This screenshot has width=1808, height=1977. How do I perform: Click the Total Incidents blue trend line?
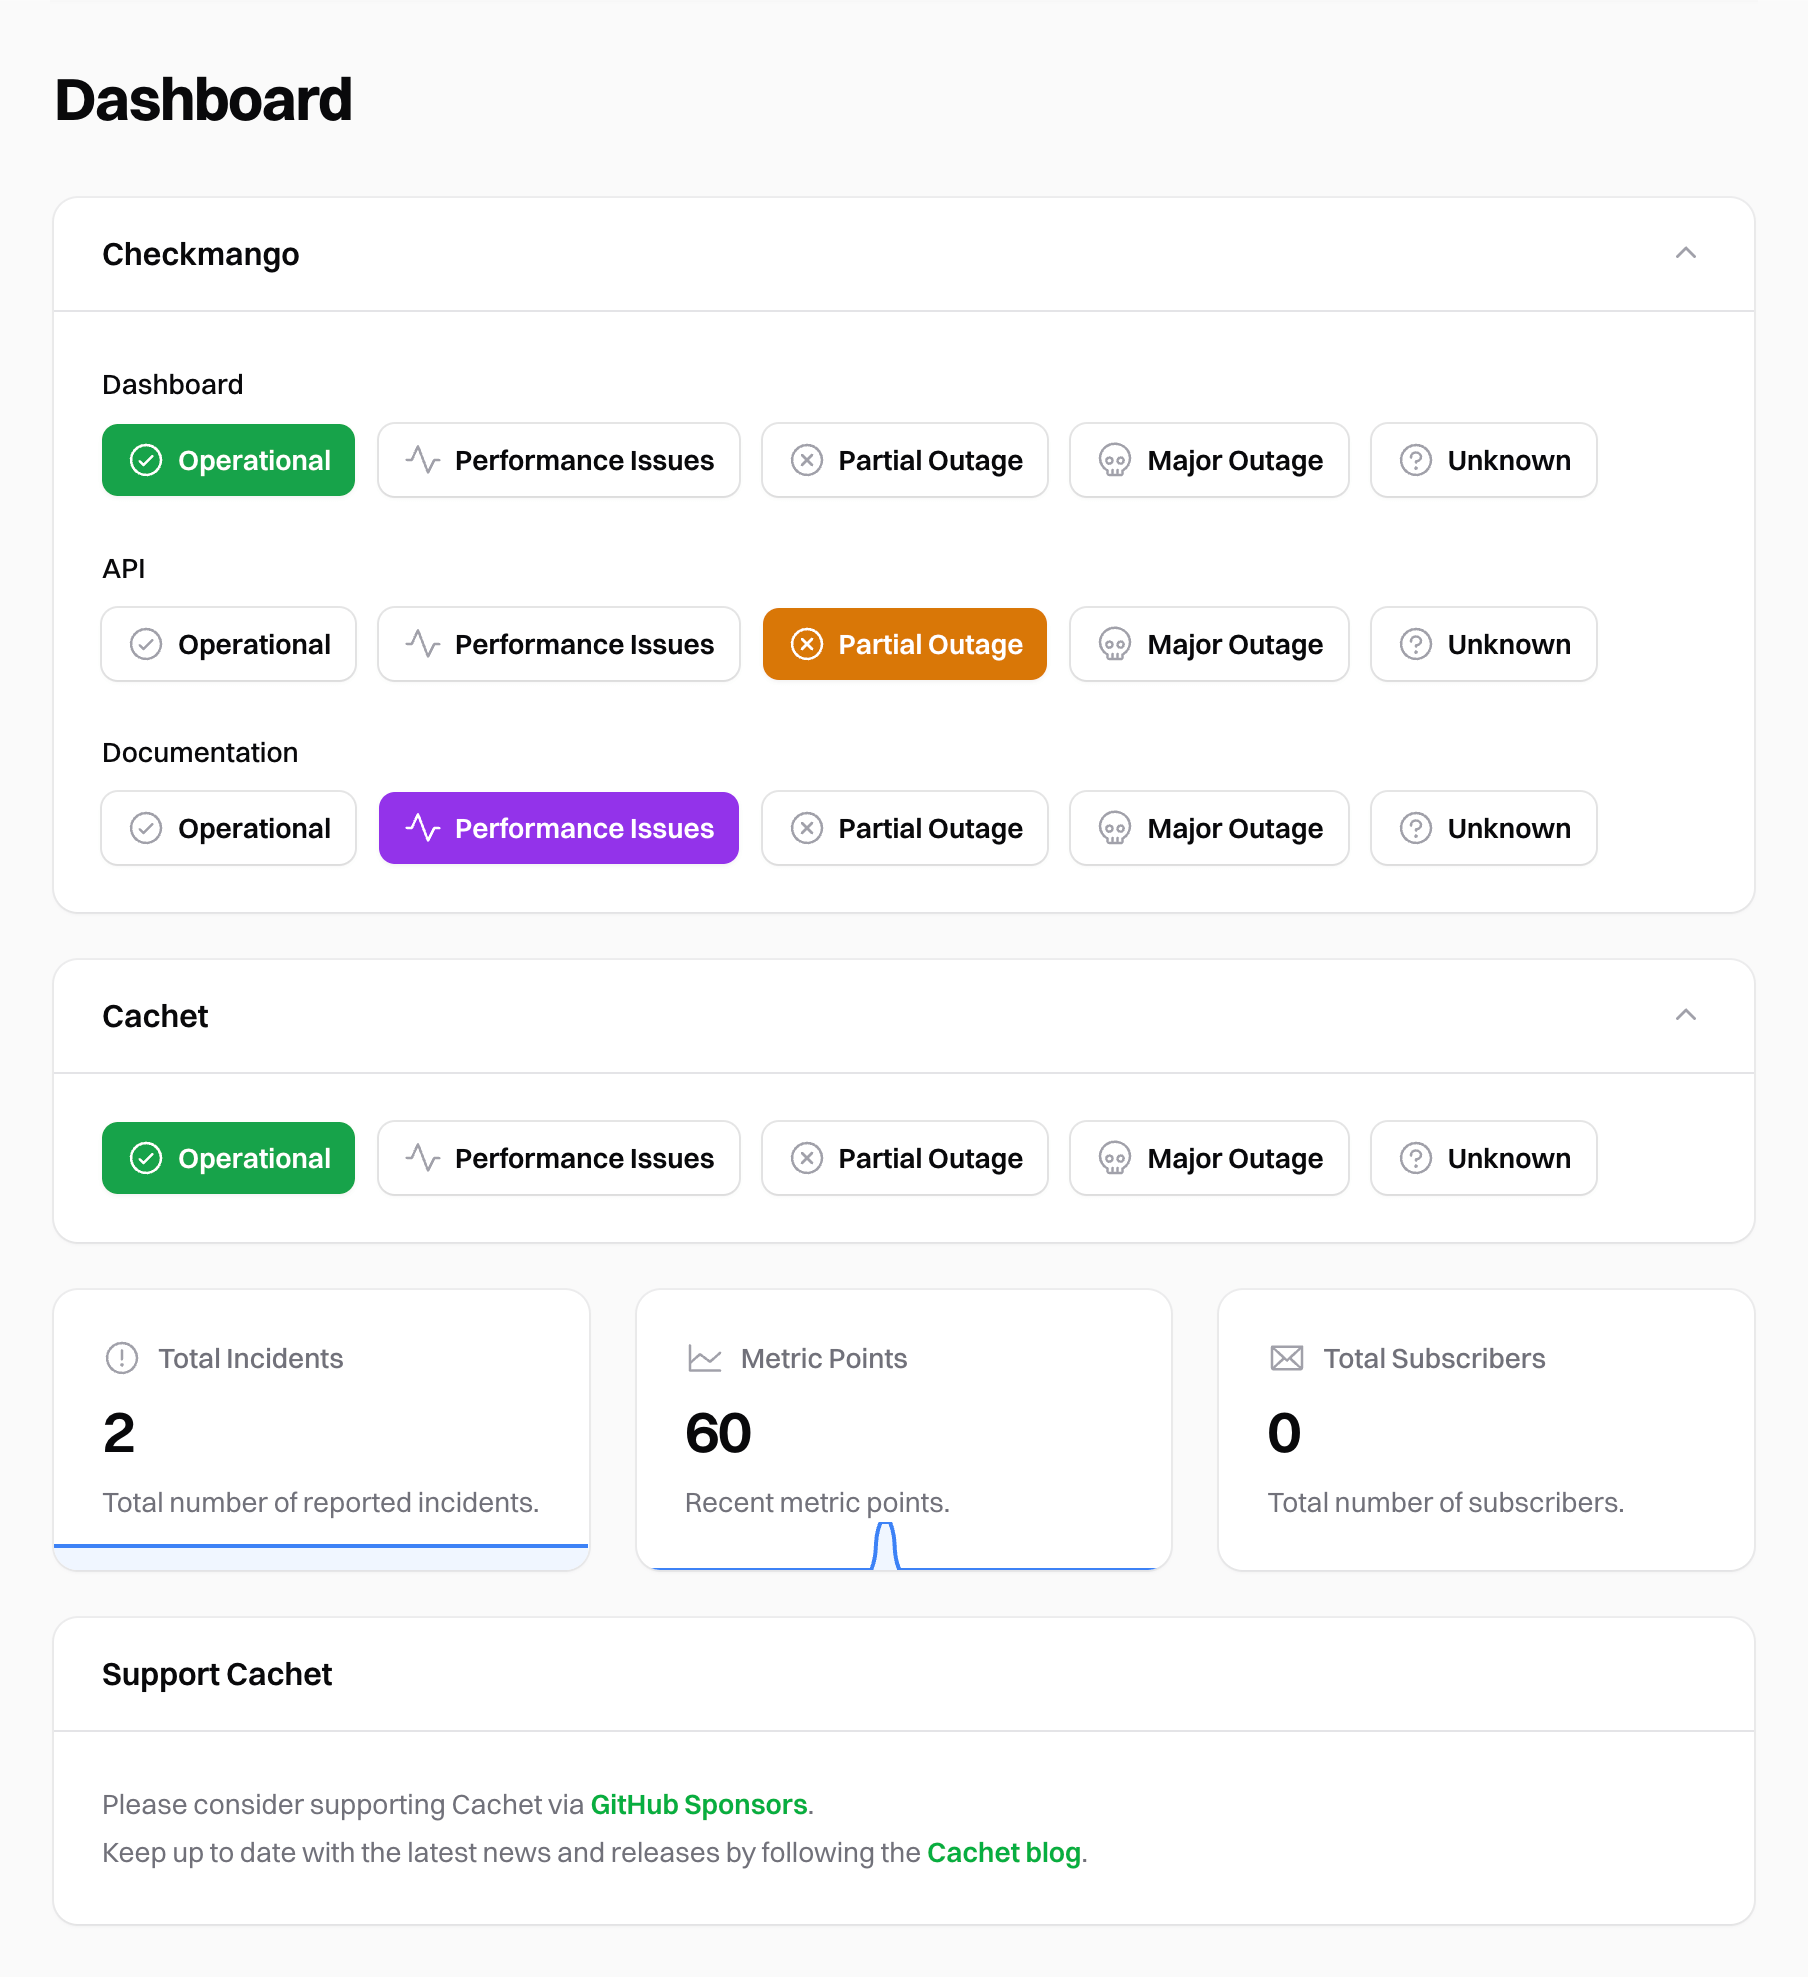pyautogui.click(x=321, y=1546)
